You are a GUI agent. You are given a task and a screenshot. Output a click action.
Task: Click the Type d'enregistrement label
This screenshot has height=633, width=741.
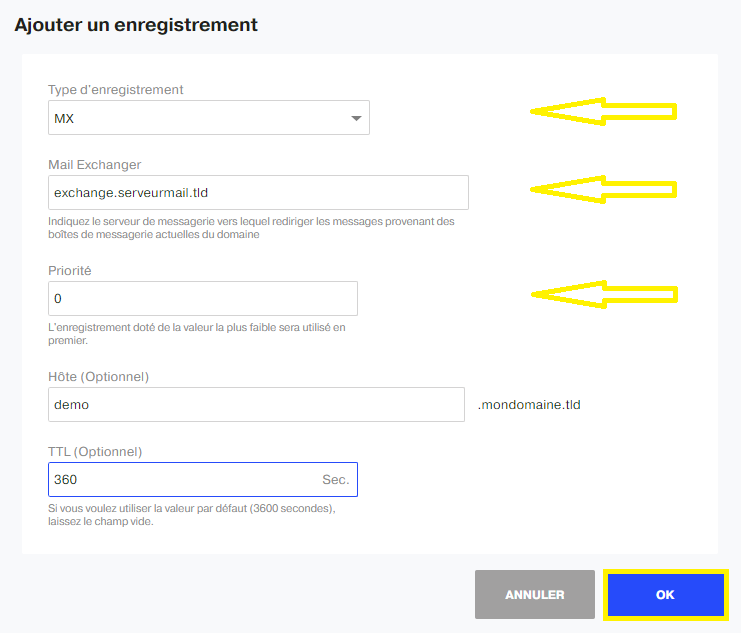point(115,89)
